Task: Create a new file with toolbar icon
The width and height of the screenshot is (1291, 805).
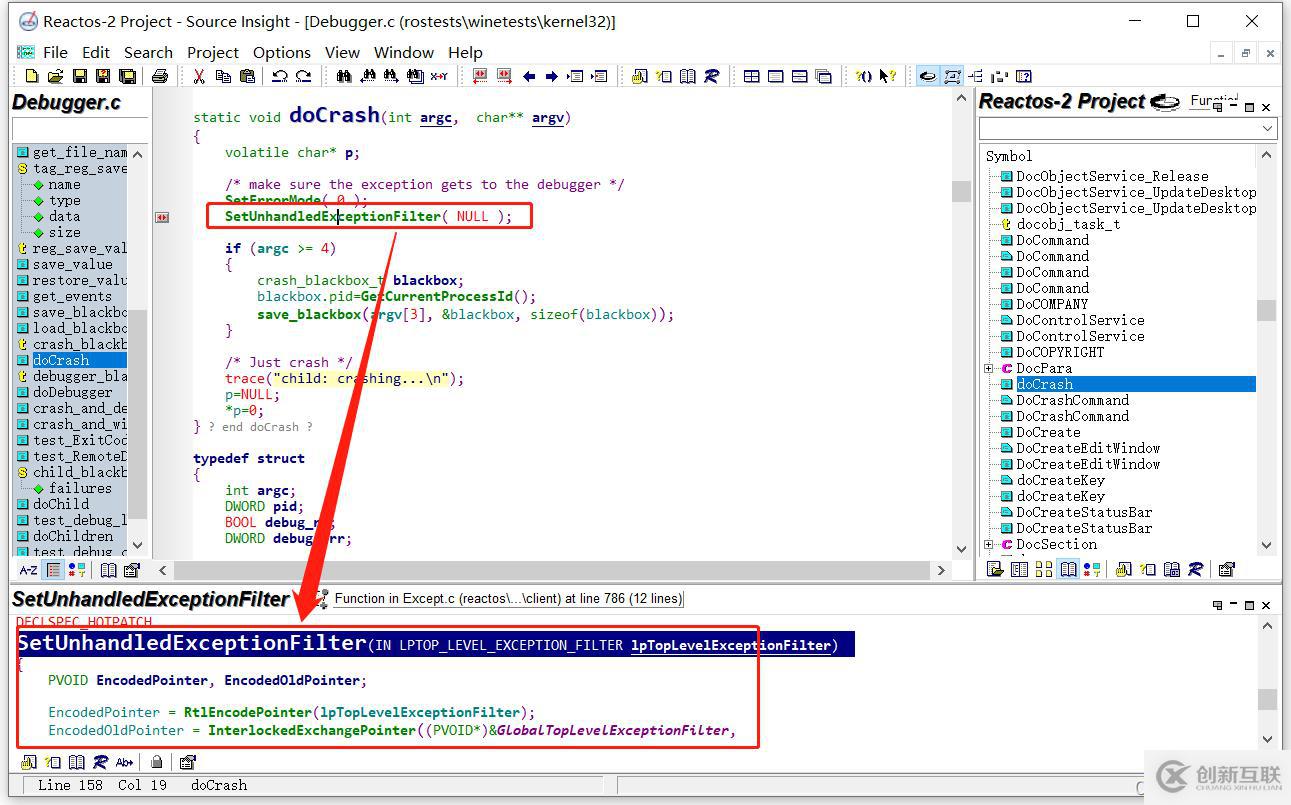Action: pyautogui.click(x=31, y=76)
